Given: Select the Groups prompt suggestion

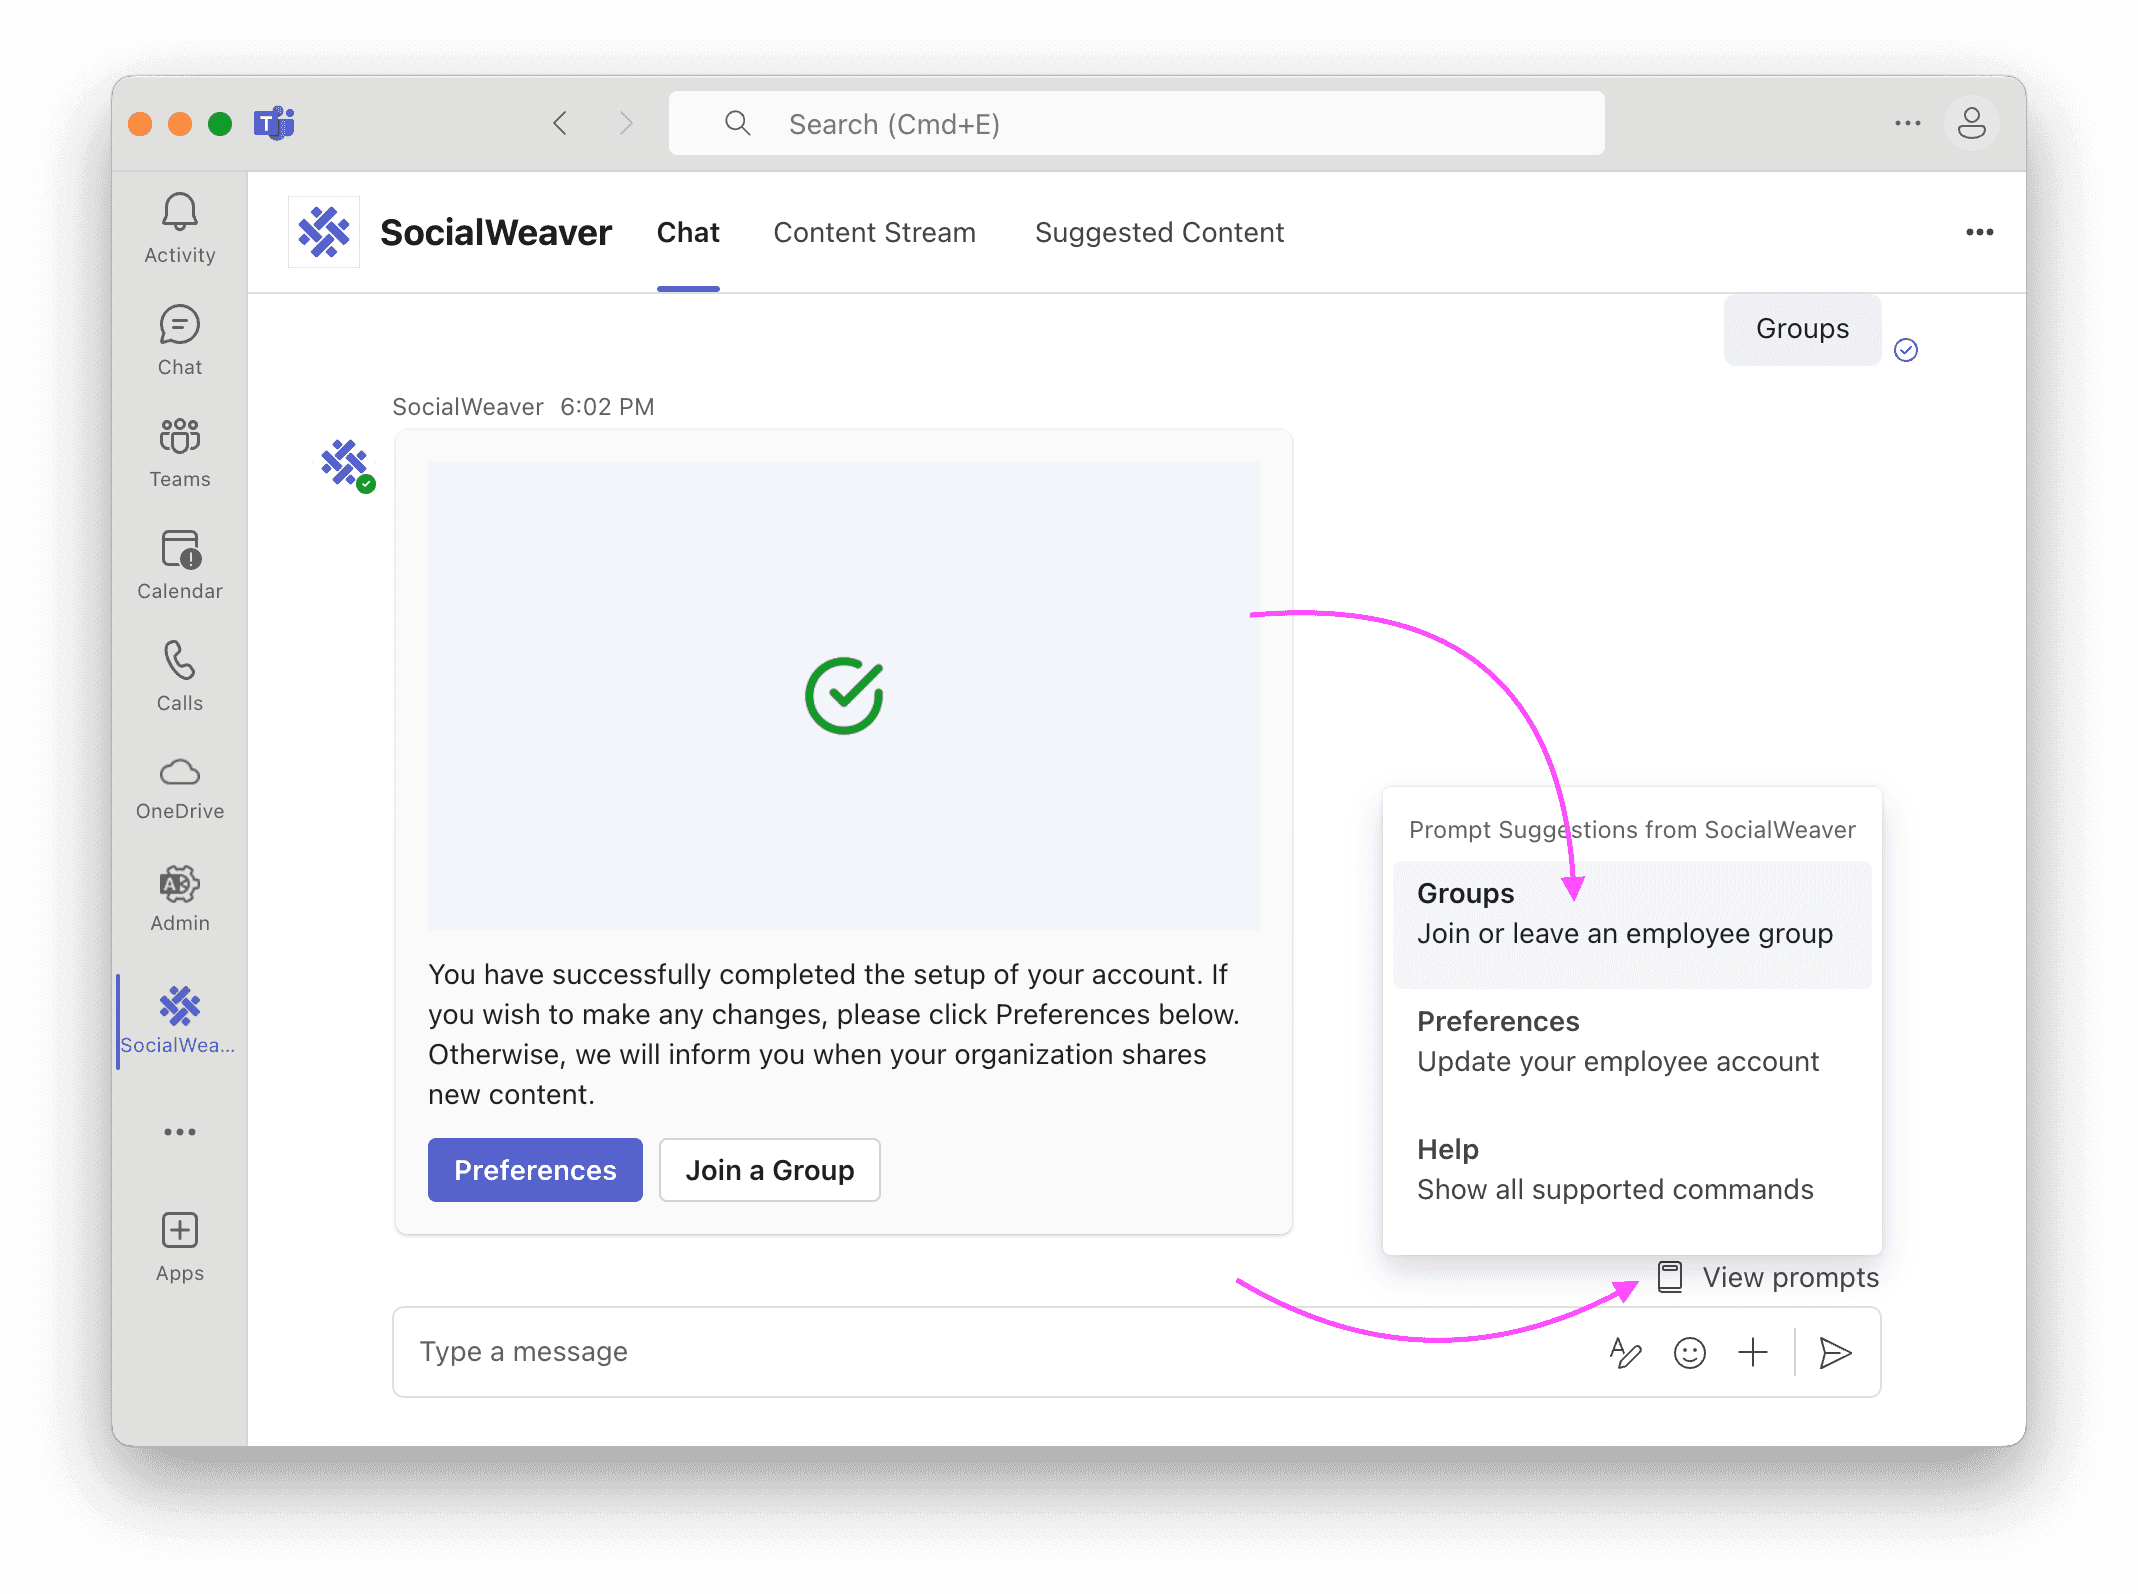Looking at the screenshot, I should point(1632,924).
